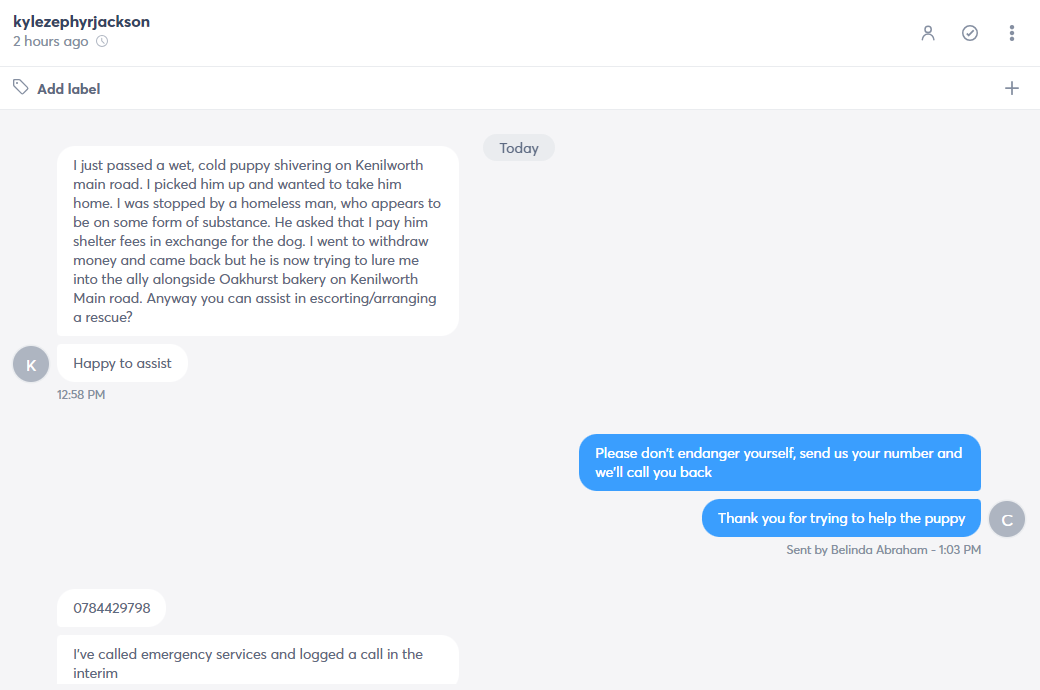This screenshot has height=690, width=1040.
Task: Click the 12:58 PM timestamp
Action: [81, 395]
